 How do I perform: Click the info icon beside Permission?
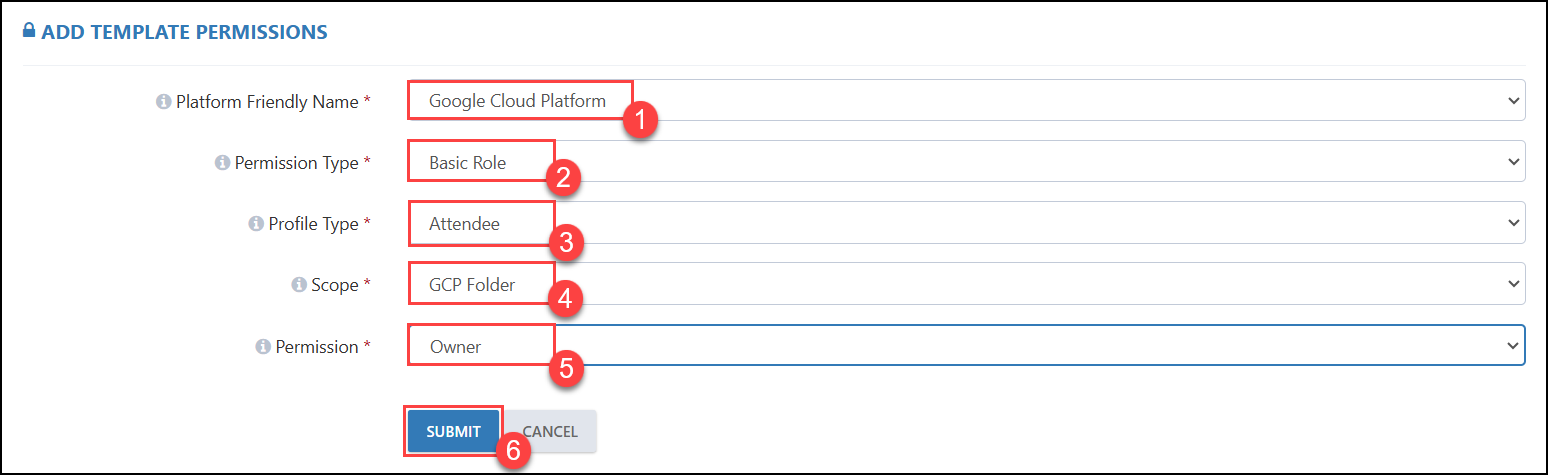pos(263,346)
